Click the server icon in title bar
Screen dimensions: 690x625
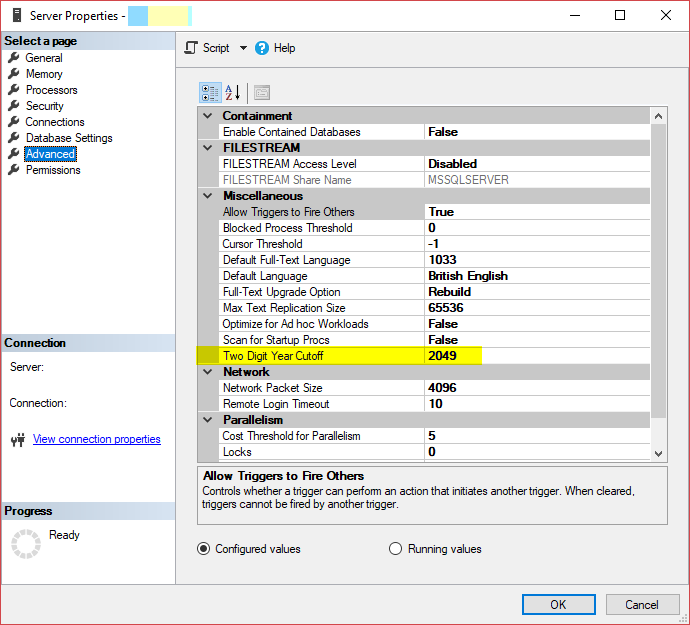click(17, 15)
